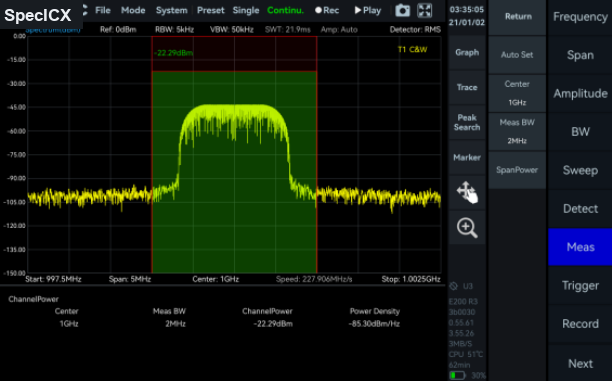Image resolution: width=612 pixels, height=381 pixels.
Task: Click the Center: 1GHz axis label
Action: click(x=215, y=279)
